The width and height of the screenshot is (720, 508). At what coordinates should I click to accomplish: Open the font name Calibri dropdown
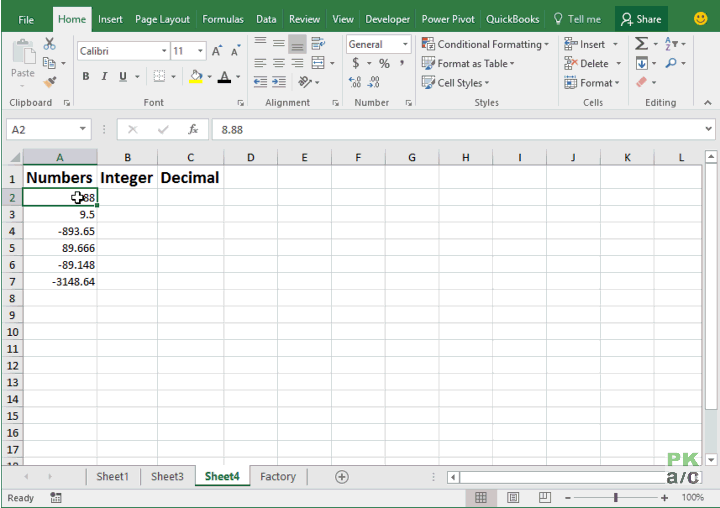[164, 51]
